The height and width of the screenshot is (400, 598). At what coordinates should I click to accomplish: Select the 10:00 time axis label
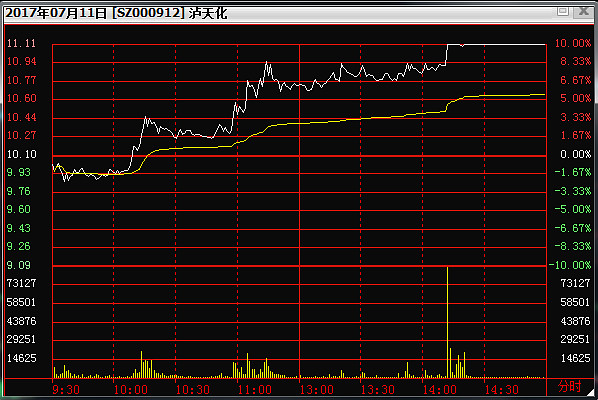(x=130, y=390)
